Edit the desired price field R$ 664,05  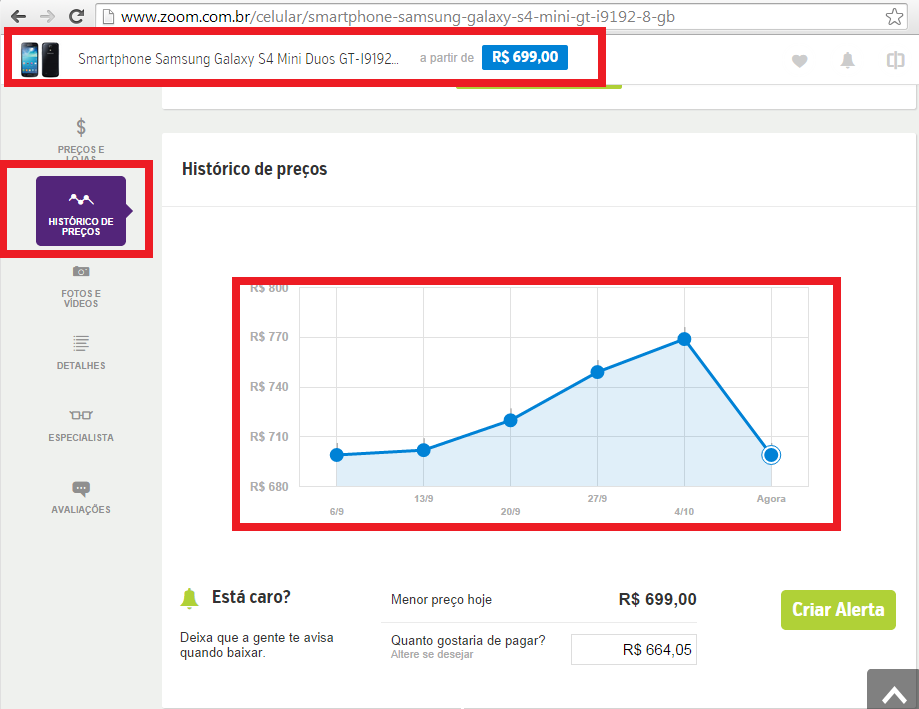pos(634,649)
